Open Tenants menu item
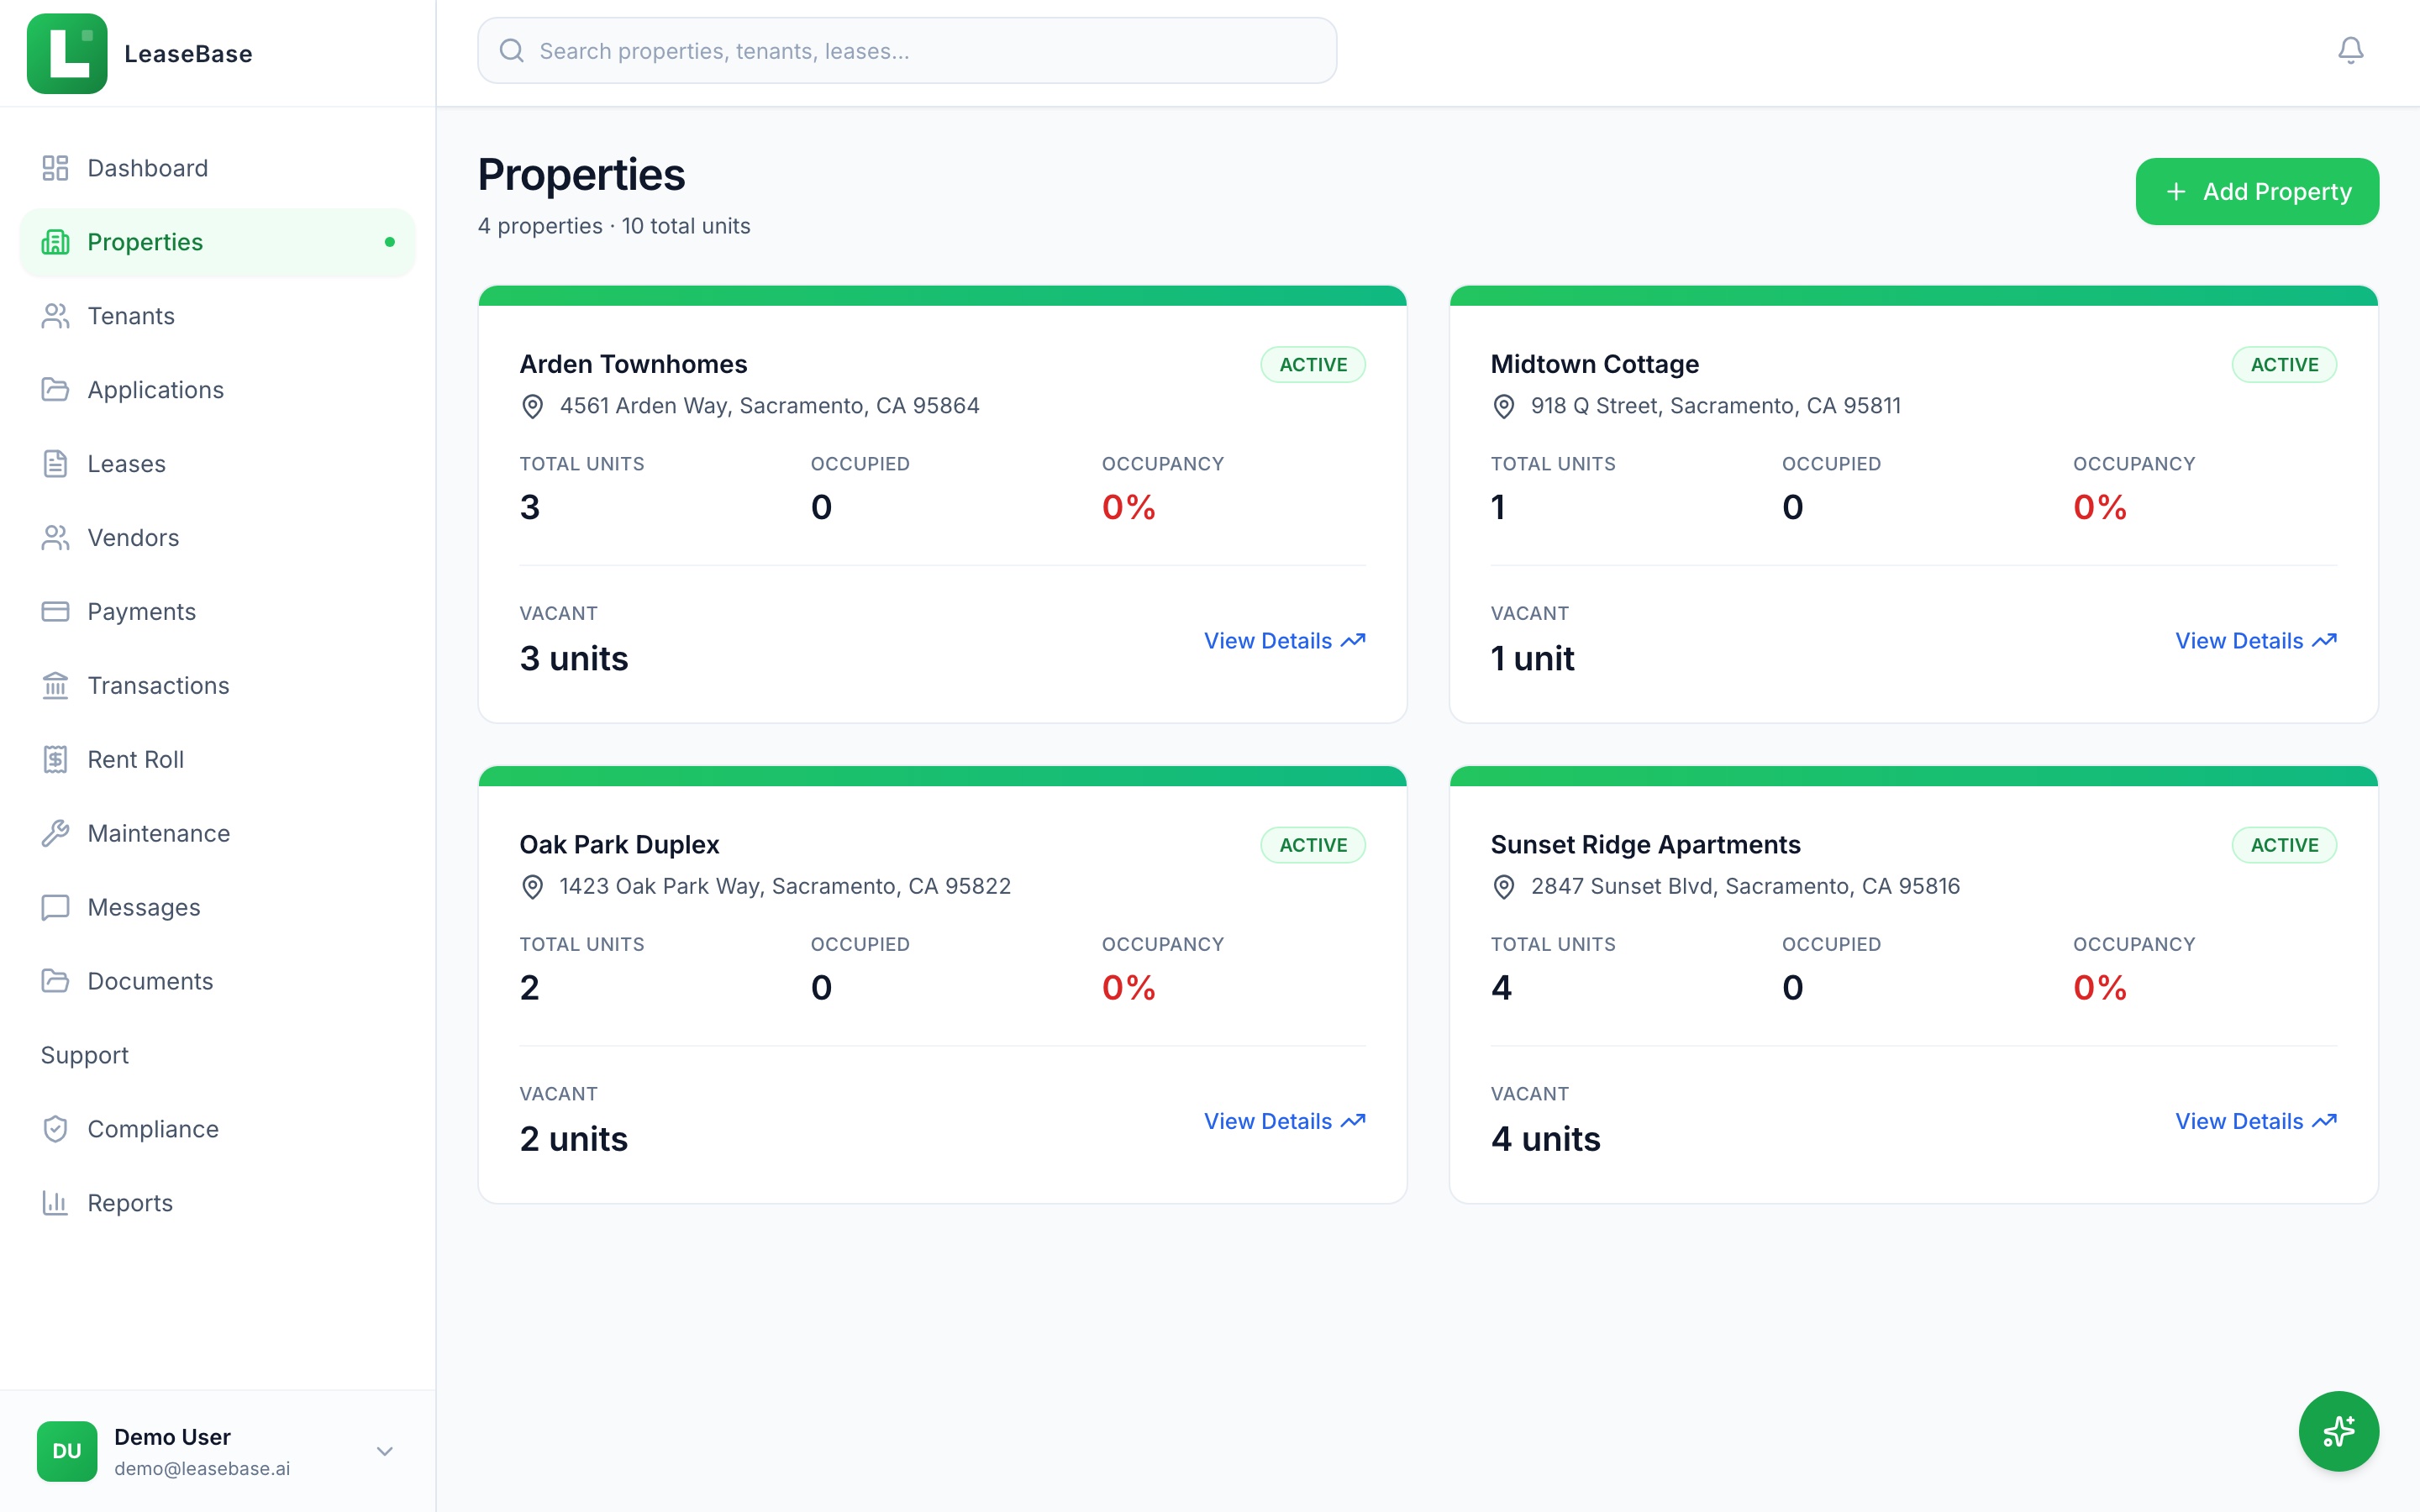Image resolution: width=2420 pixels, height=1512 pixels. point(217,316)
